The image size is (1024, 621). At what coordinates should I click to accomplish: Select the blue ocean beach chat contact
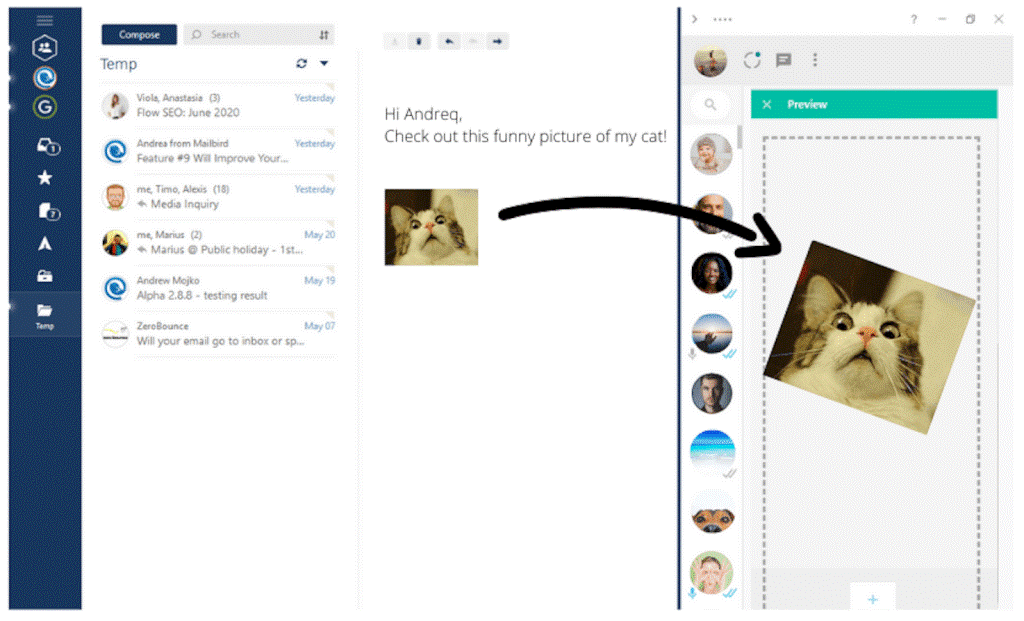(711, 452)
